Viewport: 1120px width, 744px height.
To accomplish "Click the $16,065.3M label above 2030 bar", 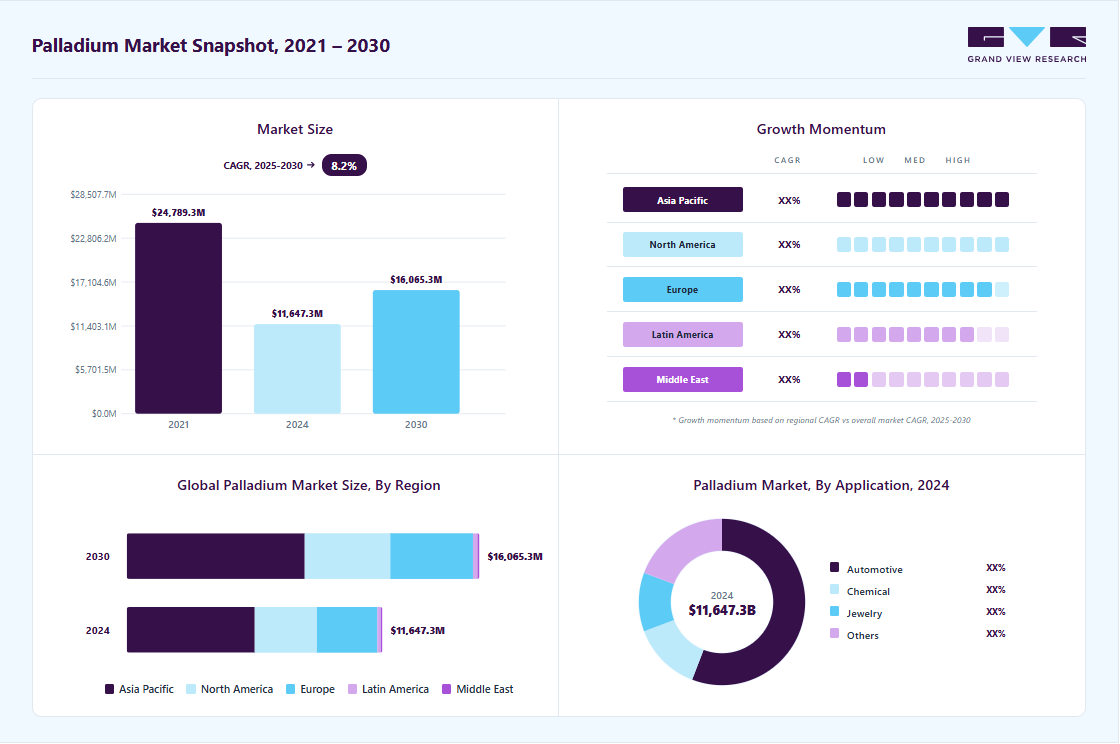I will point(416,280).
